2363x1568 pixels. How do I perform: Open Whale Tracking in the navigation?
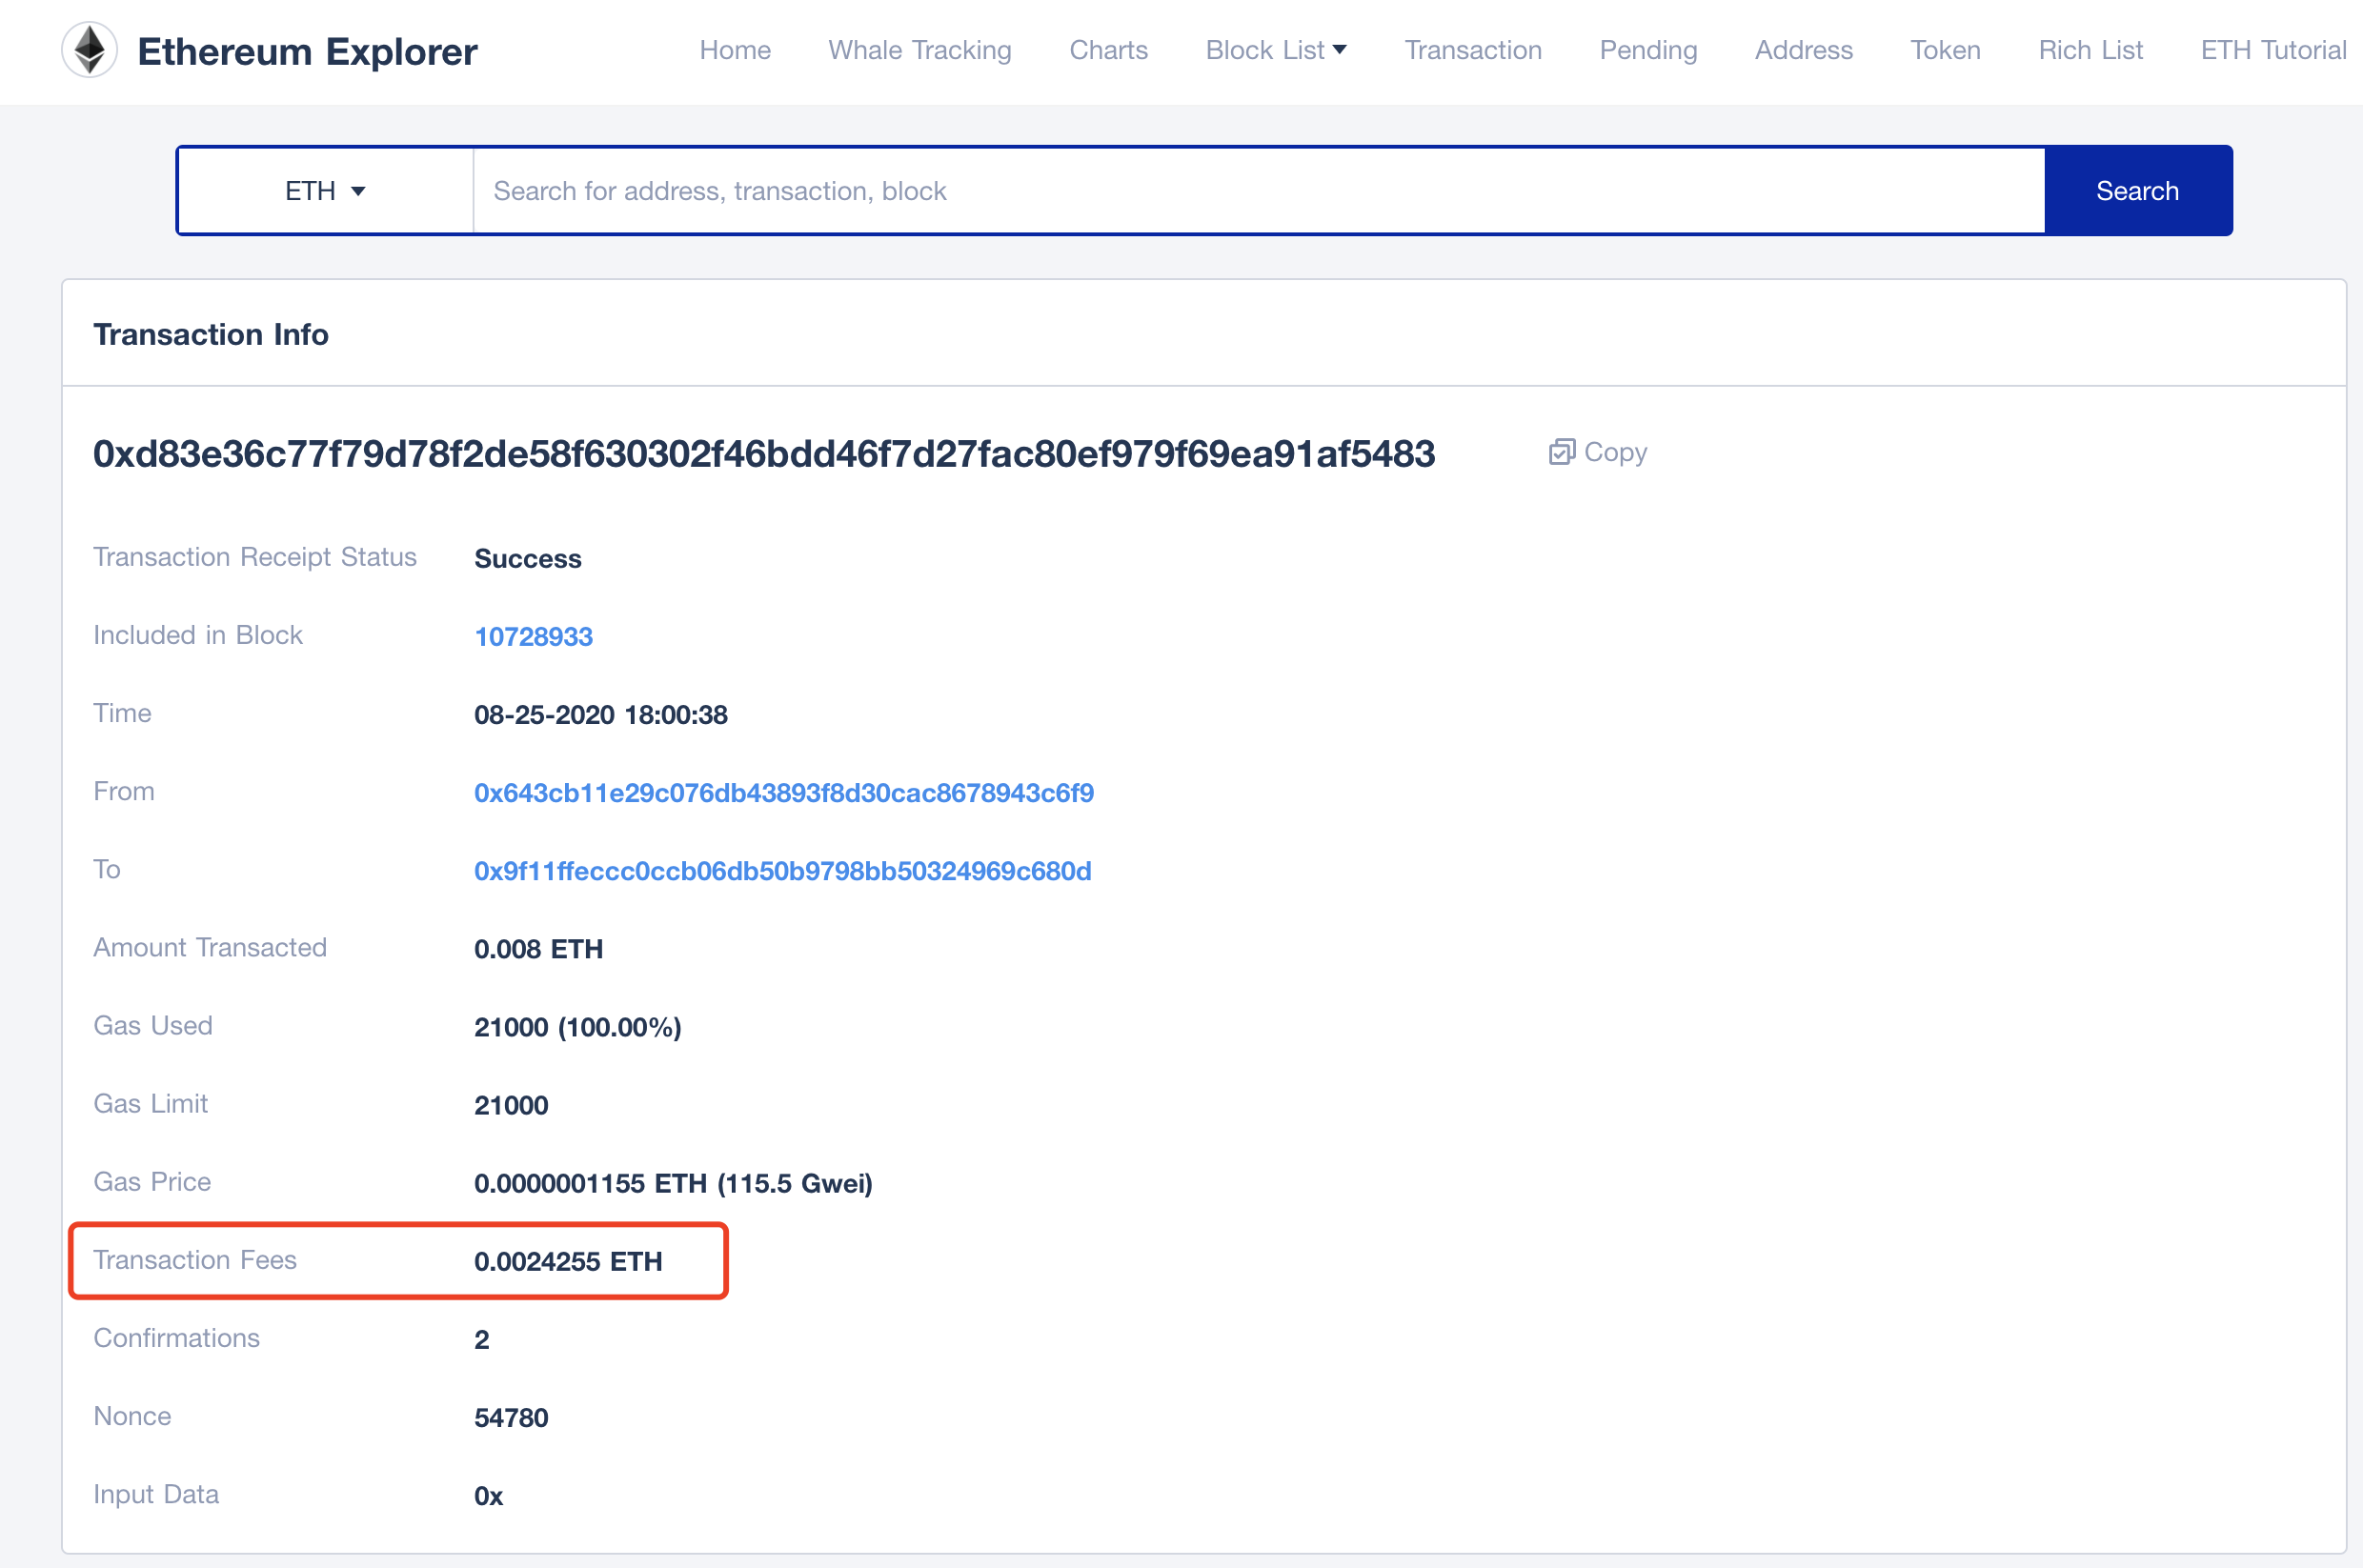point(920,50)
